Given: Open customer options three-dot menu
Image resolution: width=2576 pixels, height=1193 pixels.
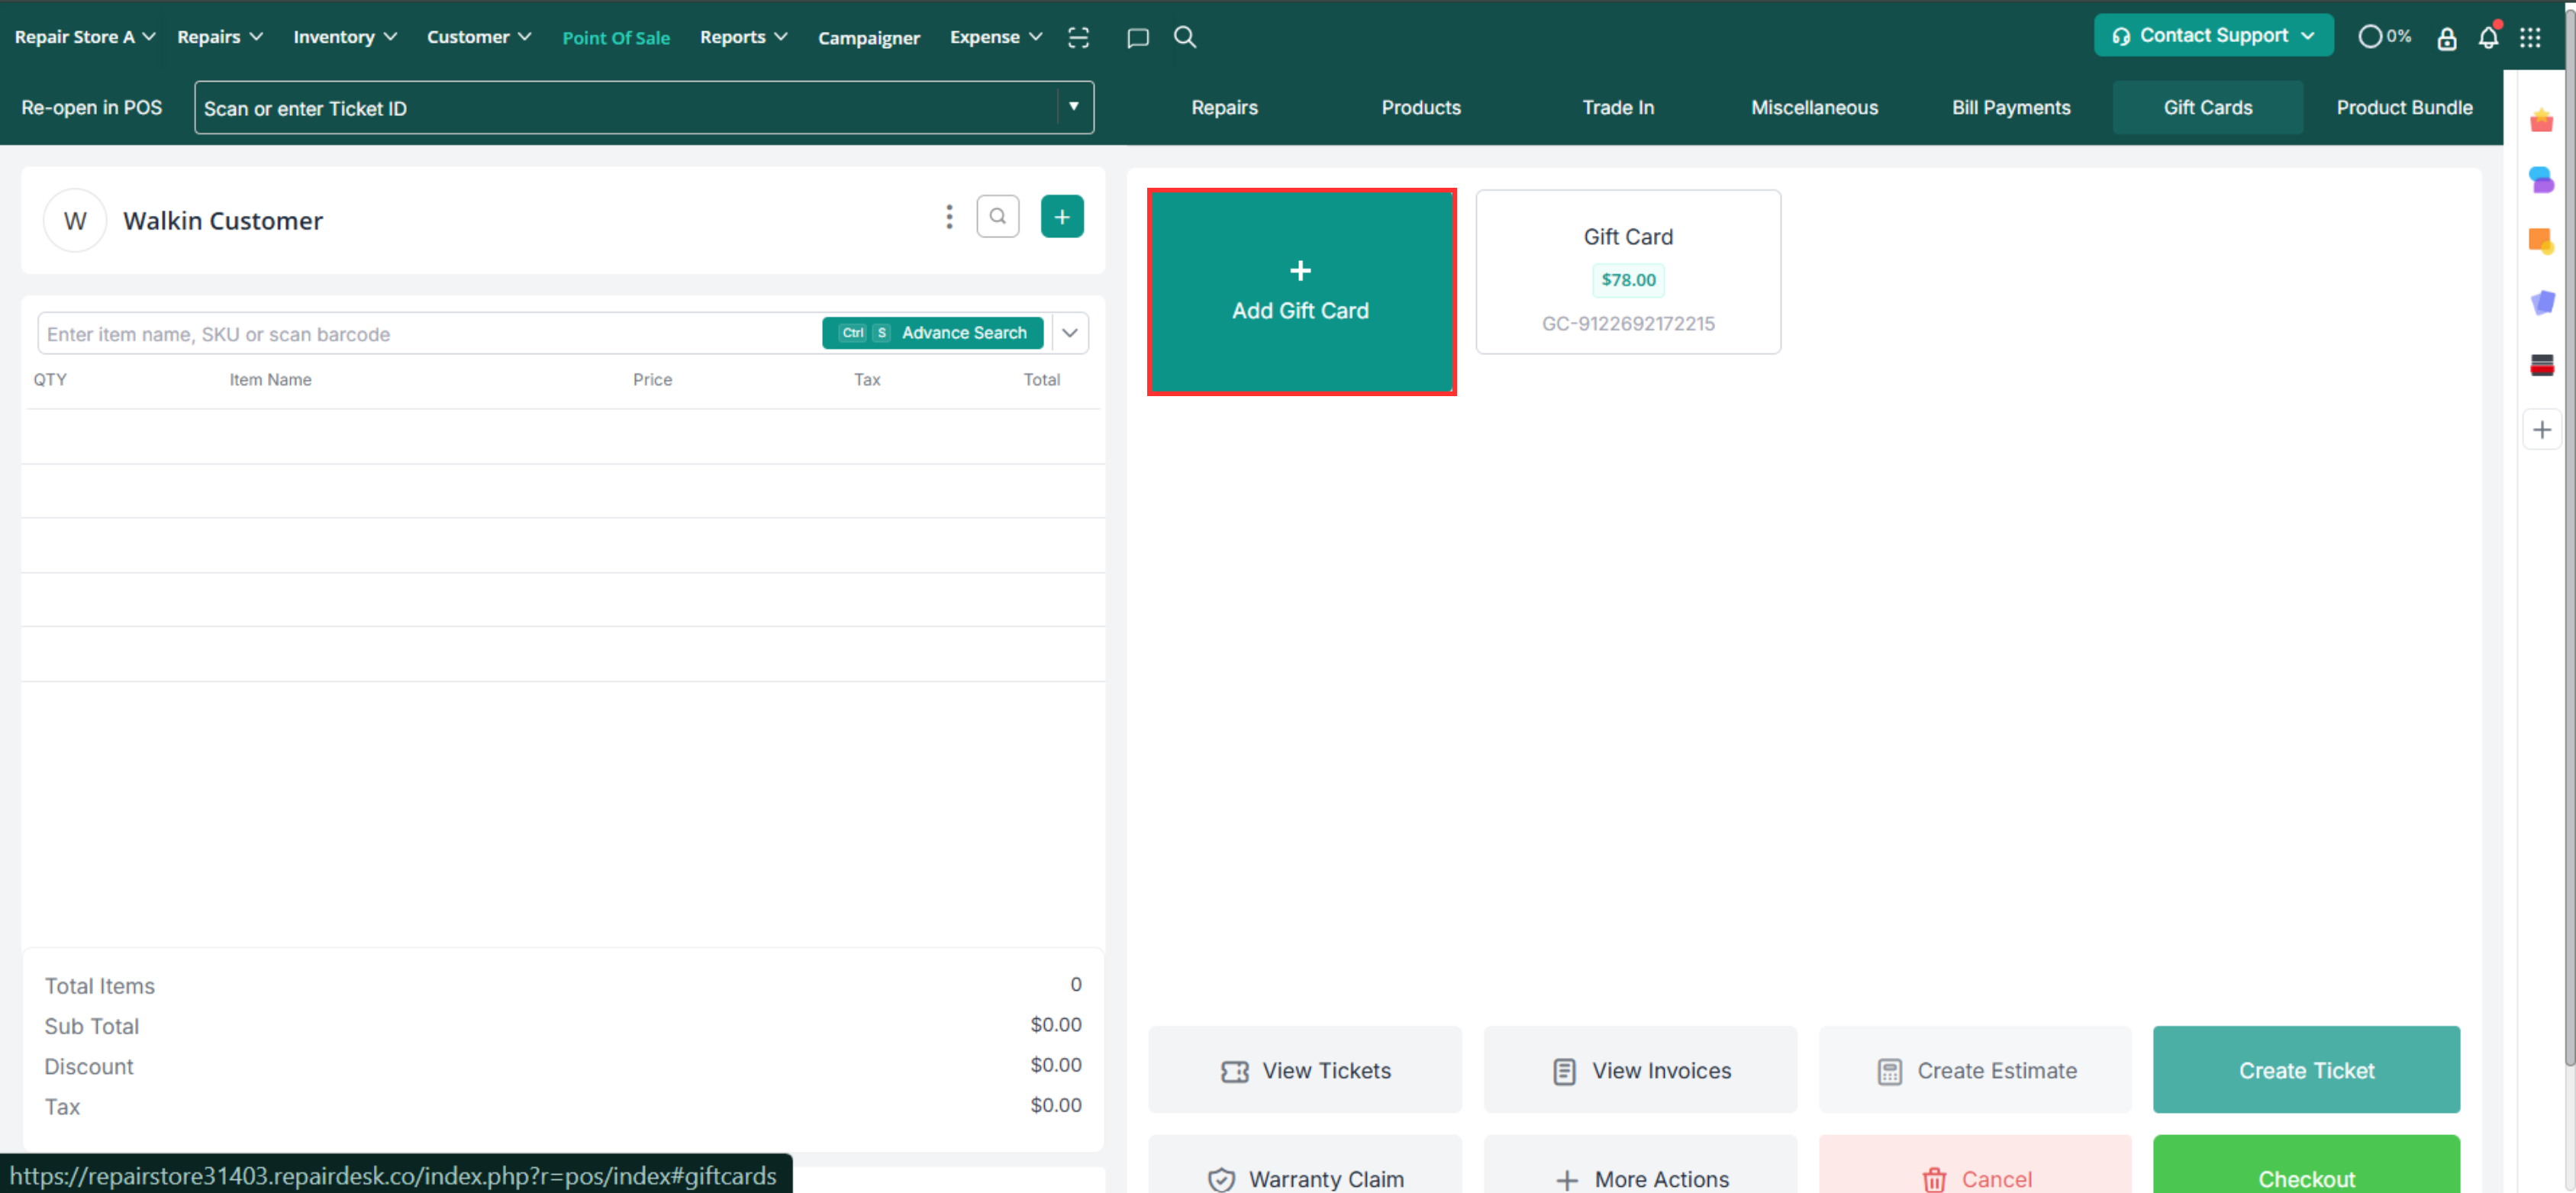Looking at the screenshot, I should tap(949, 217).
